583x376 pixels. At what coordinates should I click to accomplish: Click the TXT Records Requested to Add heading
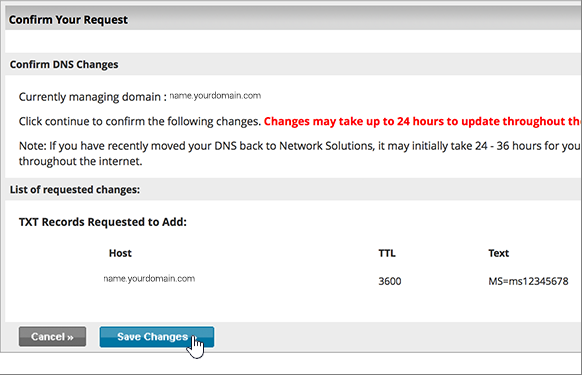(x=103, y=222)
